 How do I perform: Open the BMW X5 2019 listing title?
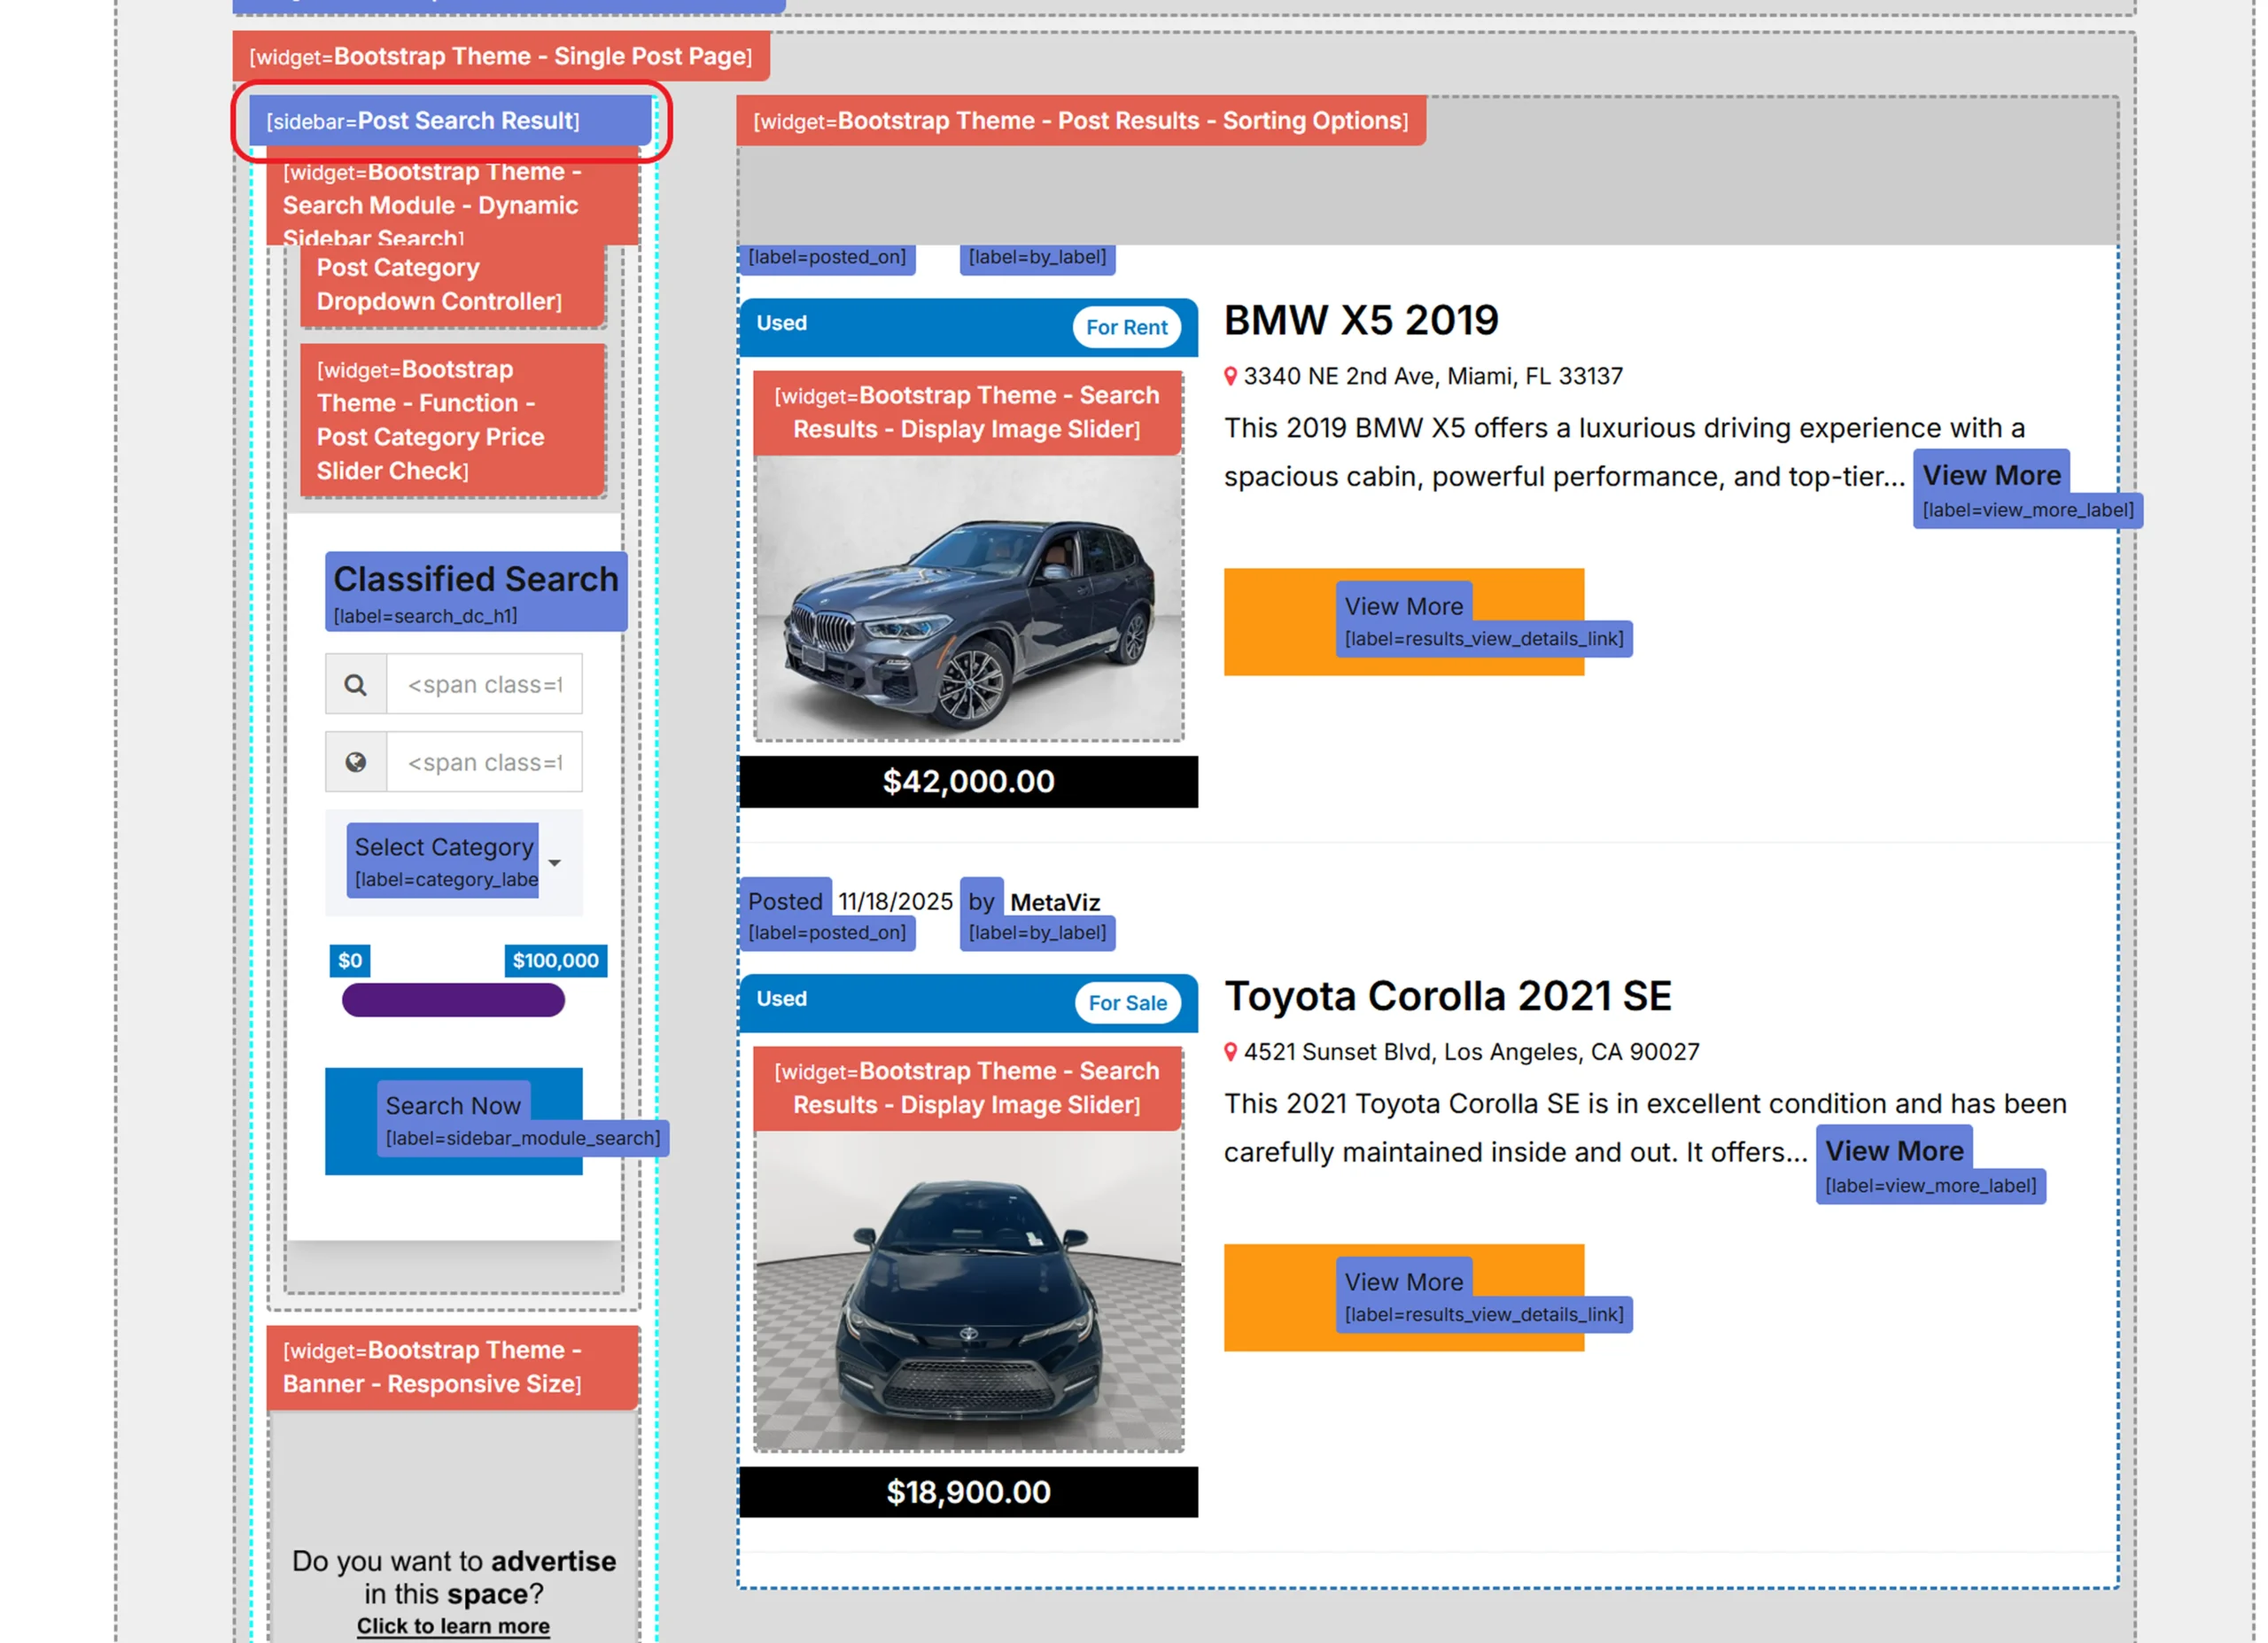pyautogui.click(x=1360, y=321)
